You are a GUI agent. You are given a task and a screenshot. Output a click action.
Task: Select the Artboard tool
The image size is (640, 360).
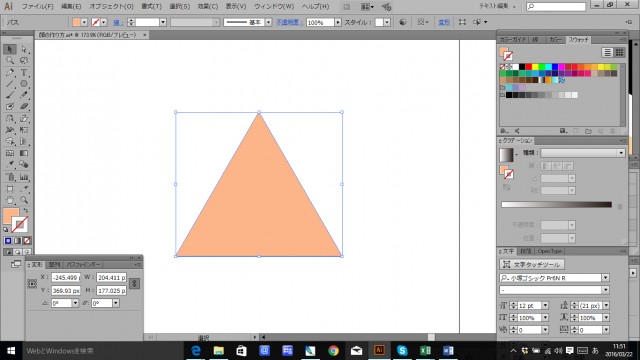(10, 189)
